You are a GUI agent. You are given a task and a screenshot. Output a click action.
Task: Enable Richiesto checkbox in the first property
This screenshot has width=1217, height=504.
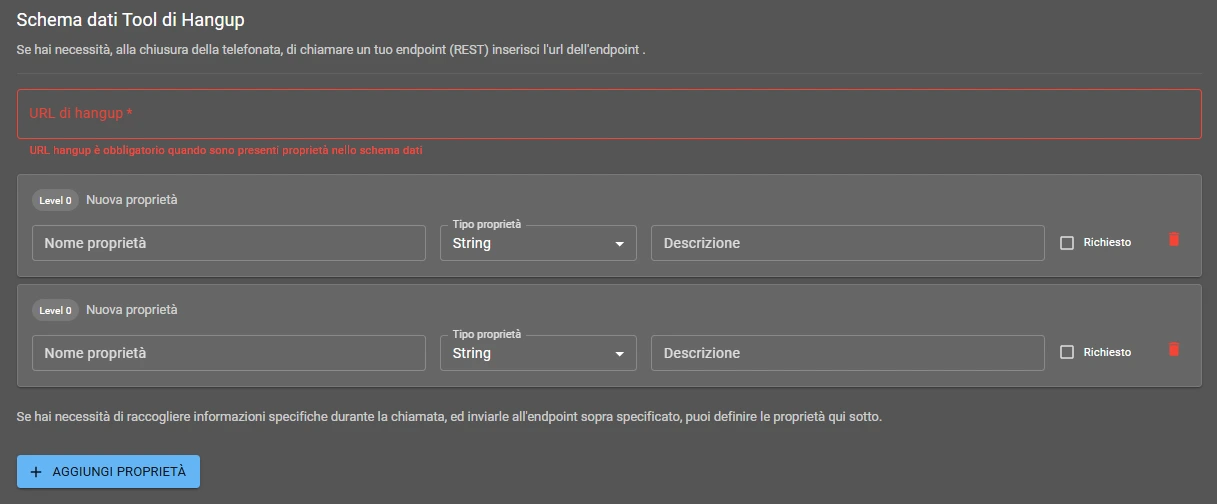pyautogui.click(x=1067, y=243)
